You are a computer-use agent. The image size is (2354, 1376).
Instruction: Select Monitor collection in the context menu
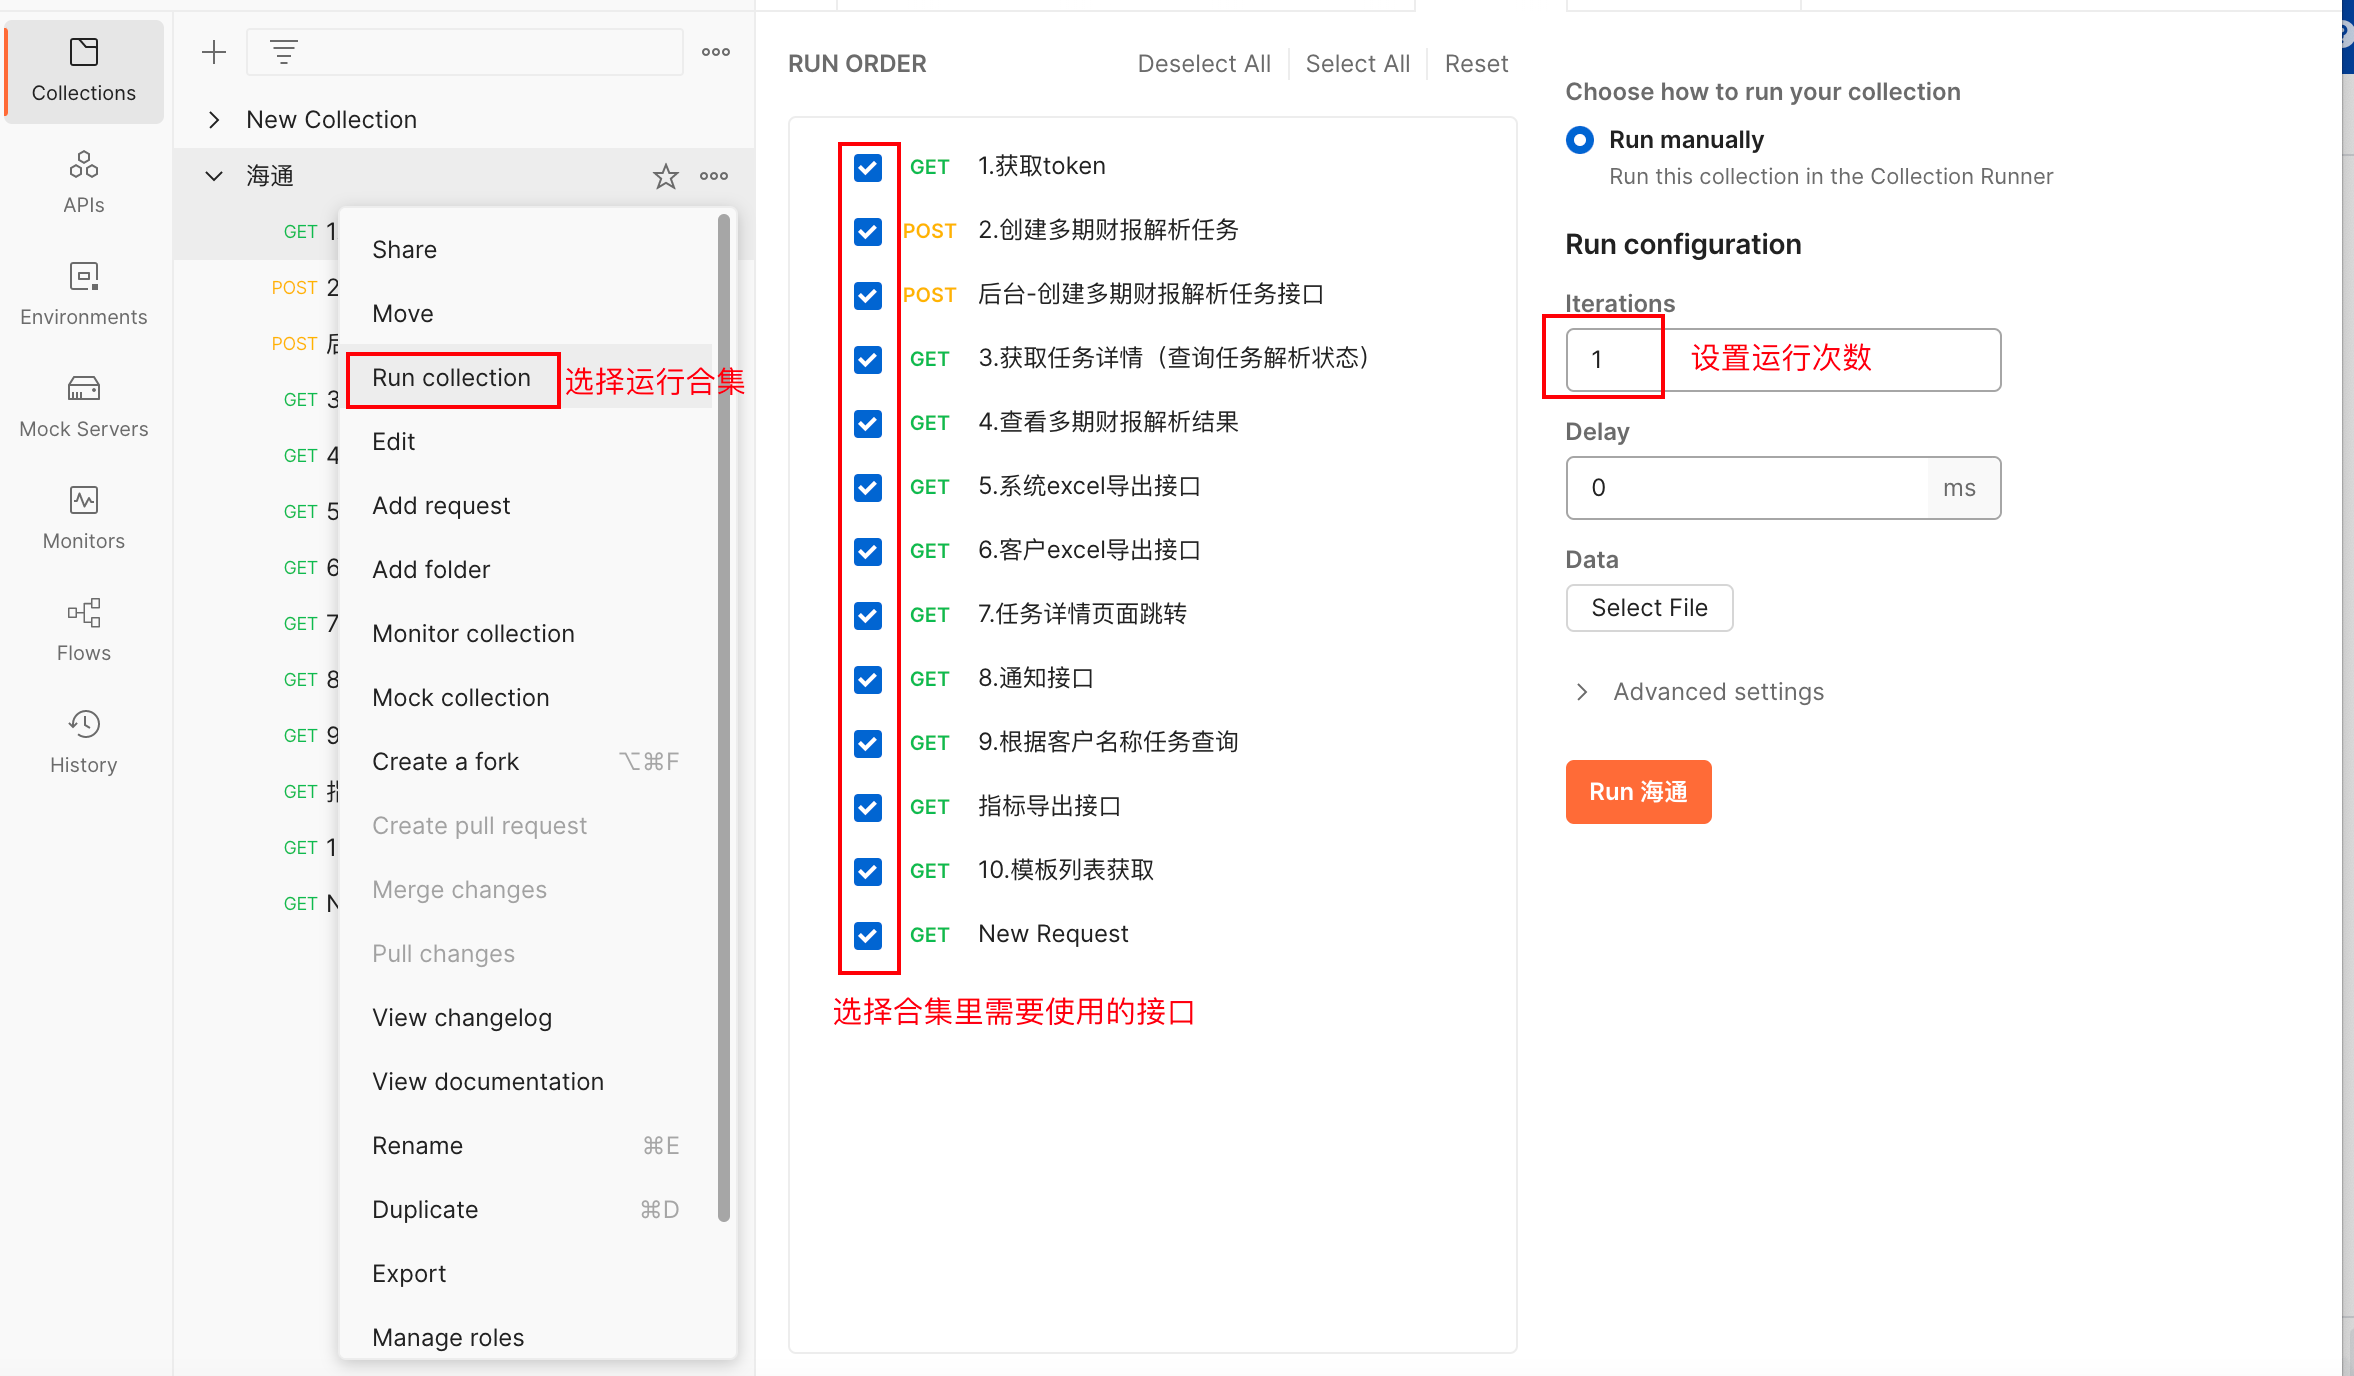point(473,633)
